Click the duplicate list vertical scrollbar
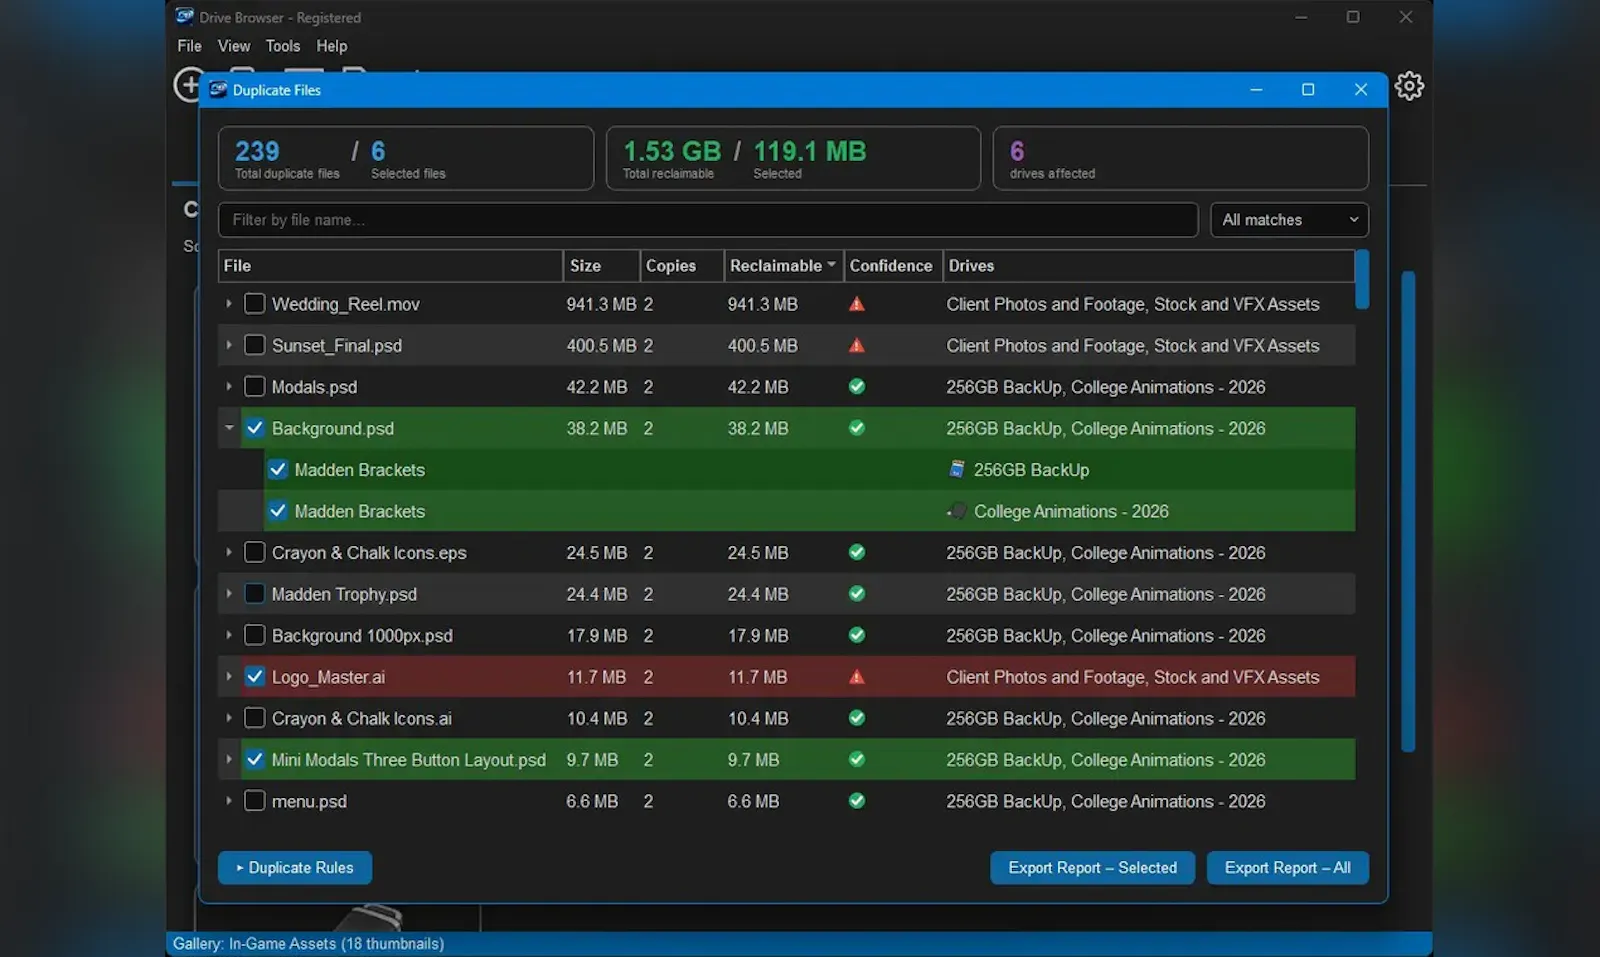The height and width of the screenshot is (957, 1600). (x=1362, y=280)
